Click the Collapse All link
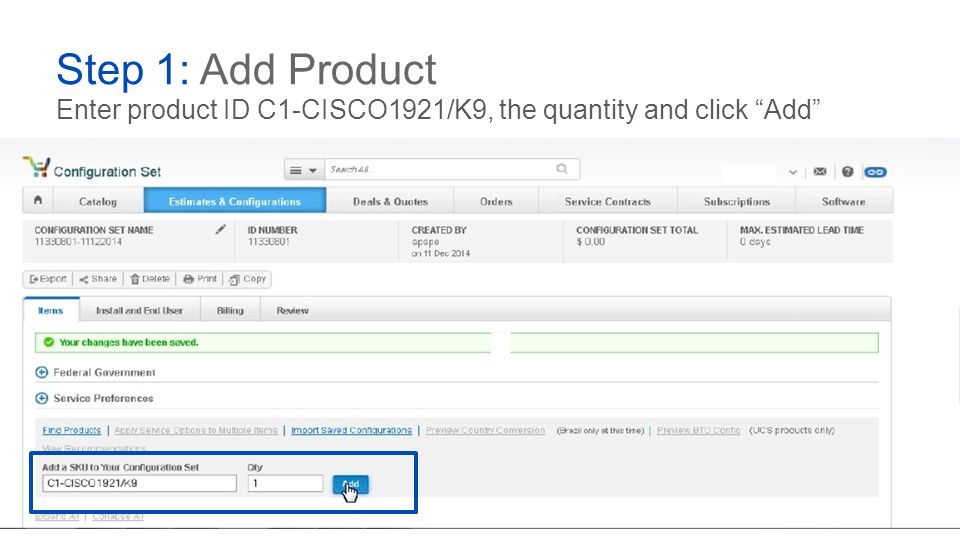This screenshot has width=960, height=540. pyautogui.click(x=118, y=517)
